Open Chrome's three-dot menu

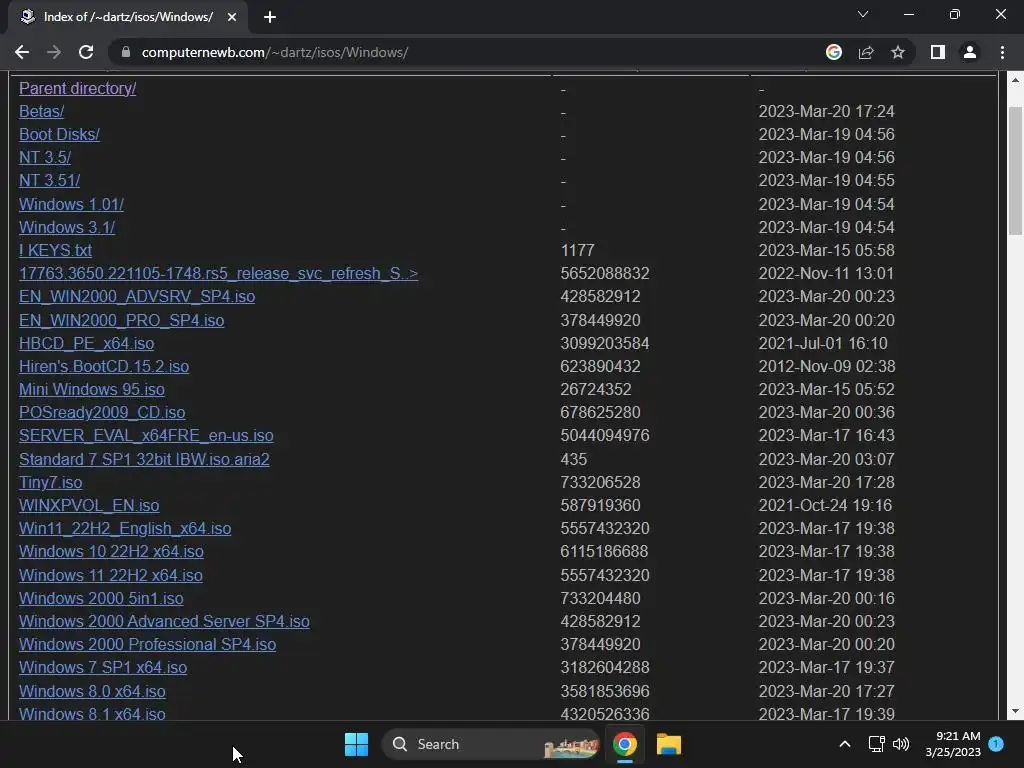tap(1002, 52)
